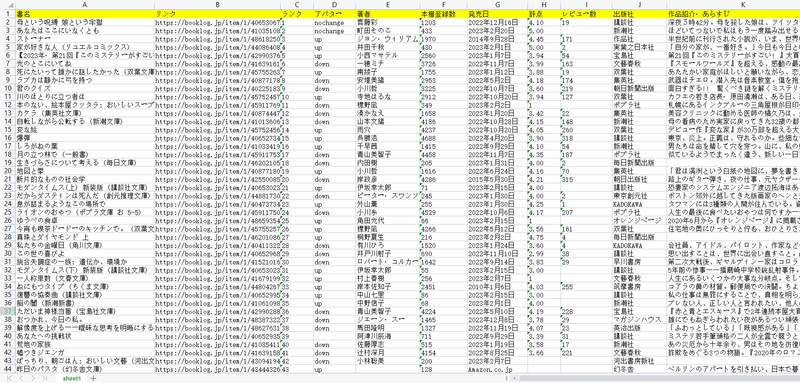Go to the last sheet with the navigation arrow
800x383 pixels.
[45, 378]
